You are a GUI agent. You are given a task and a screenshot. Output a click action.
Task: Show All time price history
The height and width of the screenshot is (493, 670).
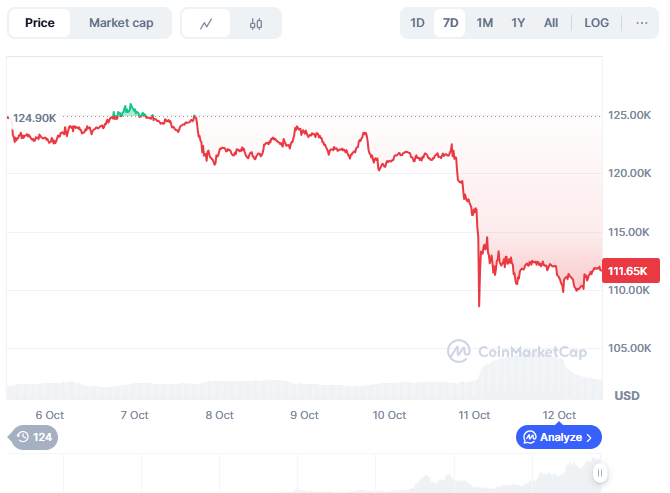pyautogui.click(x=551, y=23)
